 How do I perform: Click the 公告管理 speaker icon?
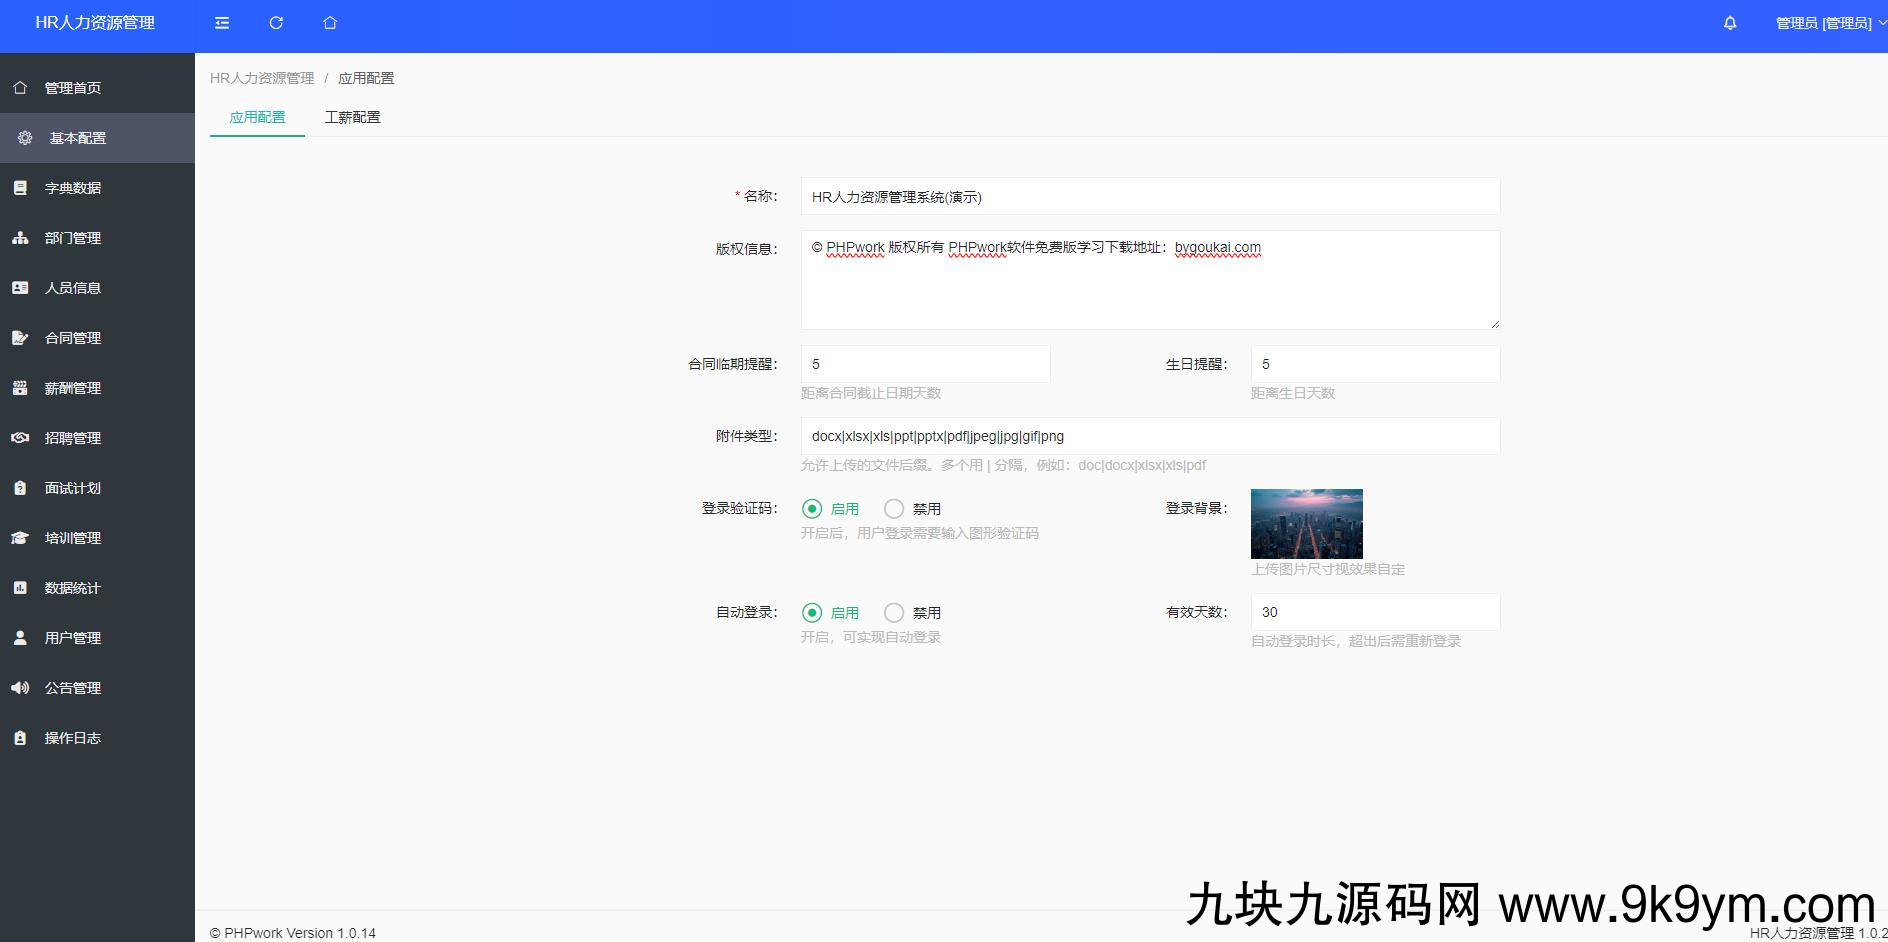pyautogui.click(x=20, y=688)
